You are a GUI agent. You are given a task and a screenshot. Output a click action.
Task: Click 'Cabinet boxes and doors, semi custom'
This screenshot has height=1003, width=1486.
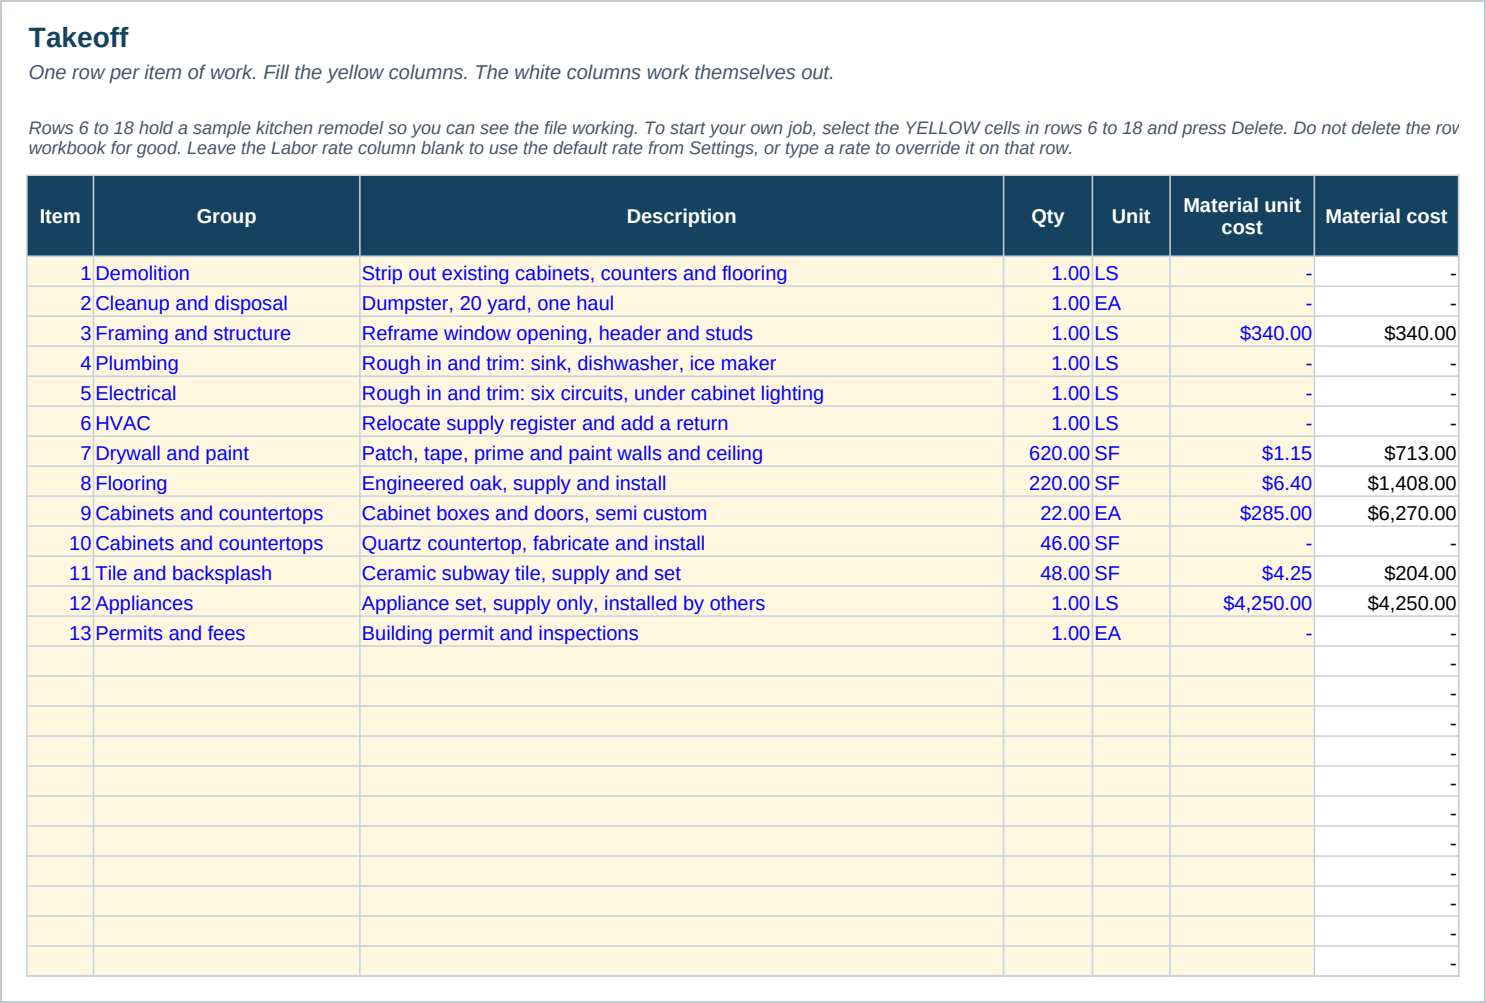point(681,513)
